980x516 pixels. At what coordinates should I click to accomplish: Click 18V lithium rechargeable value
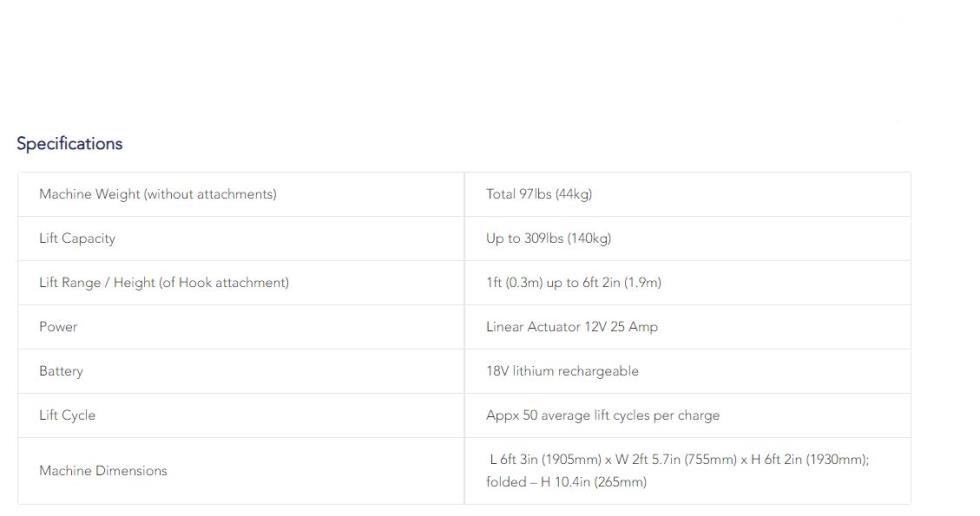point(562,371)
